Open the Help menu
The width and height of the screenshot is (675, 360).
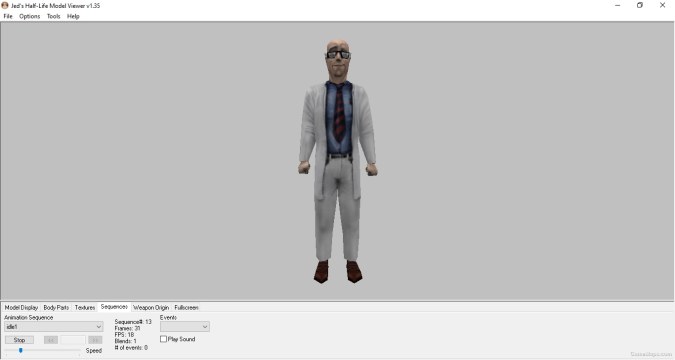[x=73, y=16]
